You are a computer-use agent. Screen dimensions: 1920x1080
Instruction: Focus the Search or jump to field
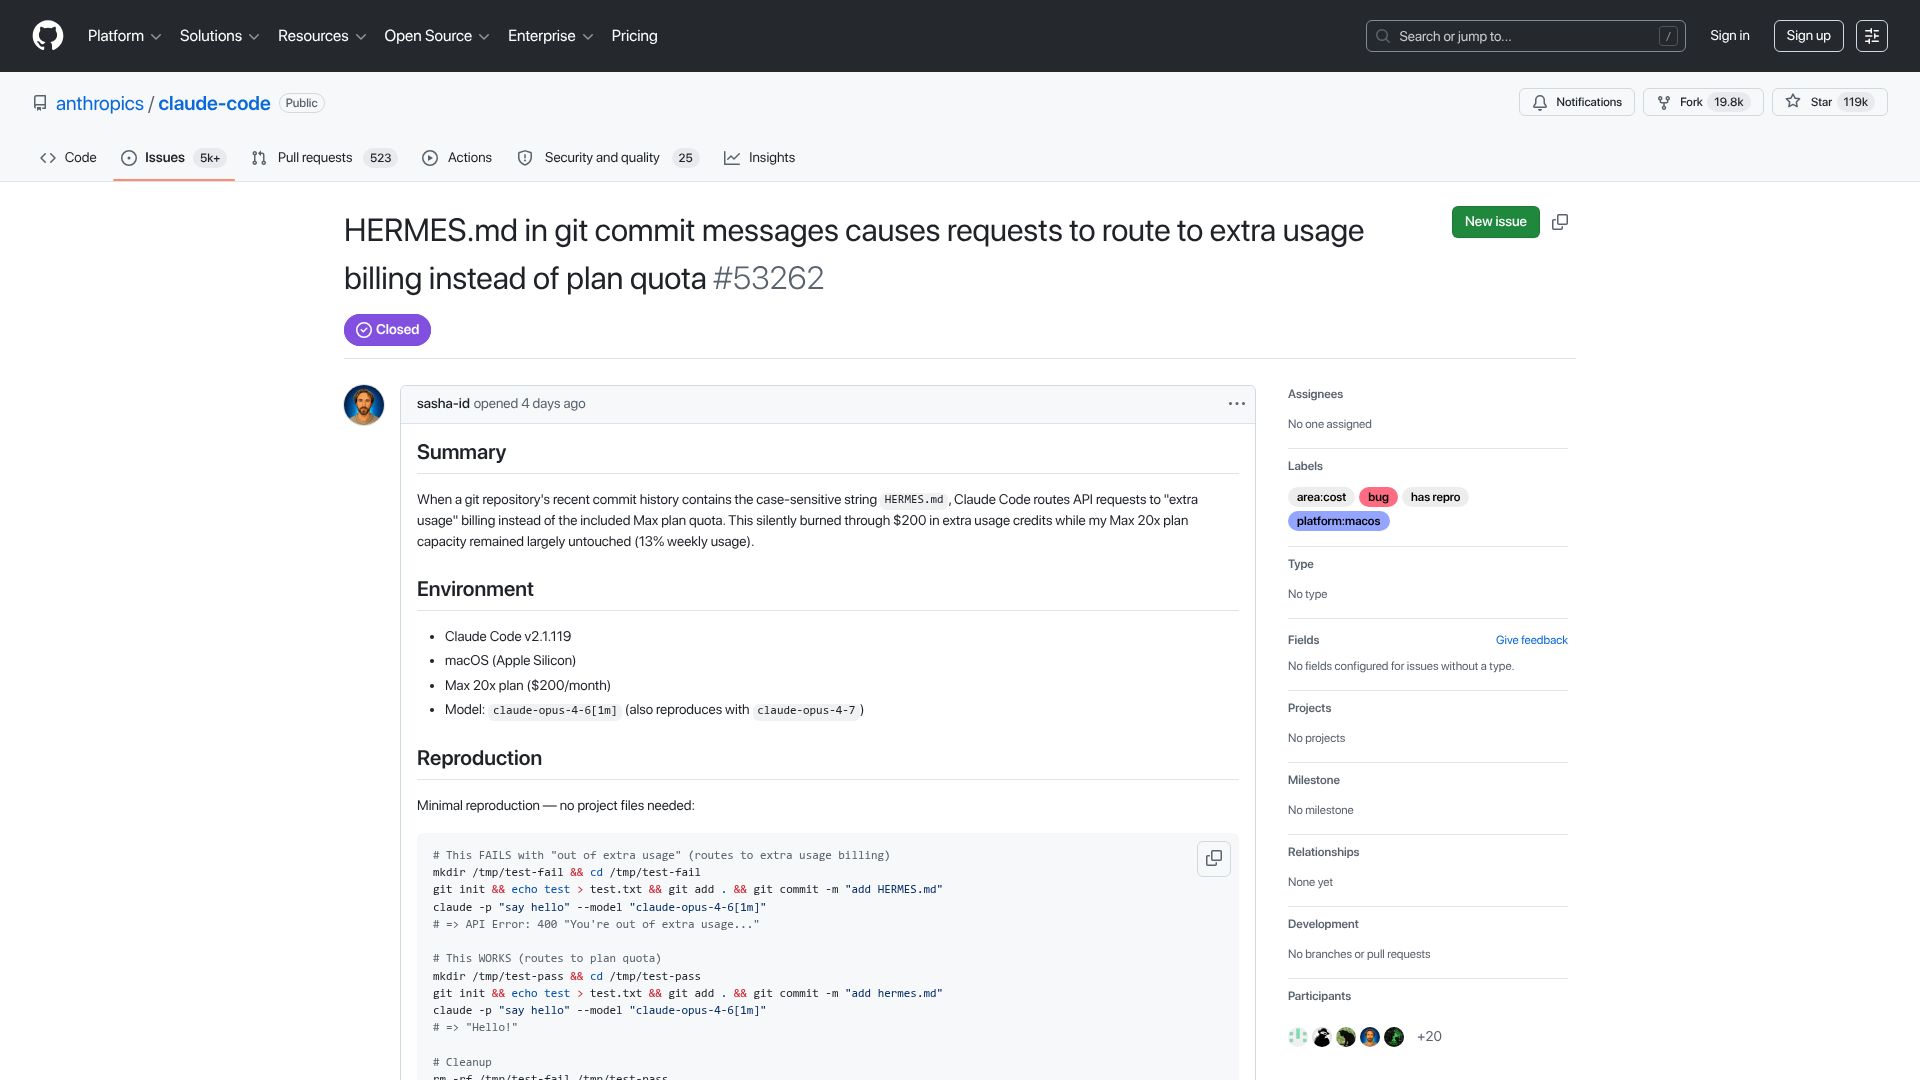(1525, 36)
